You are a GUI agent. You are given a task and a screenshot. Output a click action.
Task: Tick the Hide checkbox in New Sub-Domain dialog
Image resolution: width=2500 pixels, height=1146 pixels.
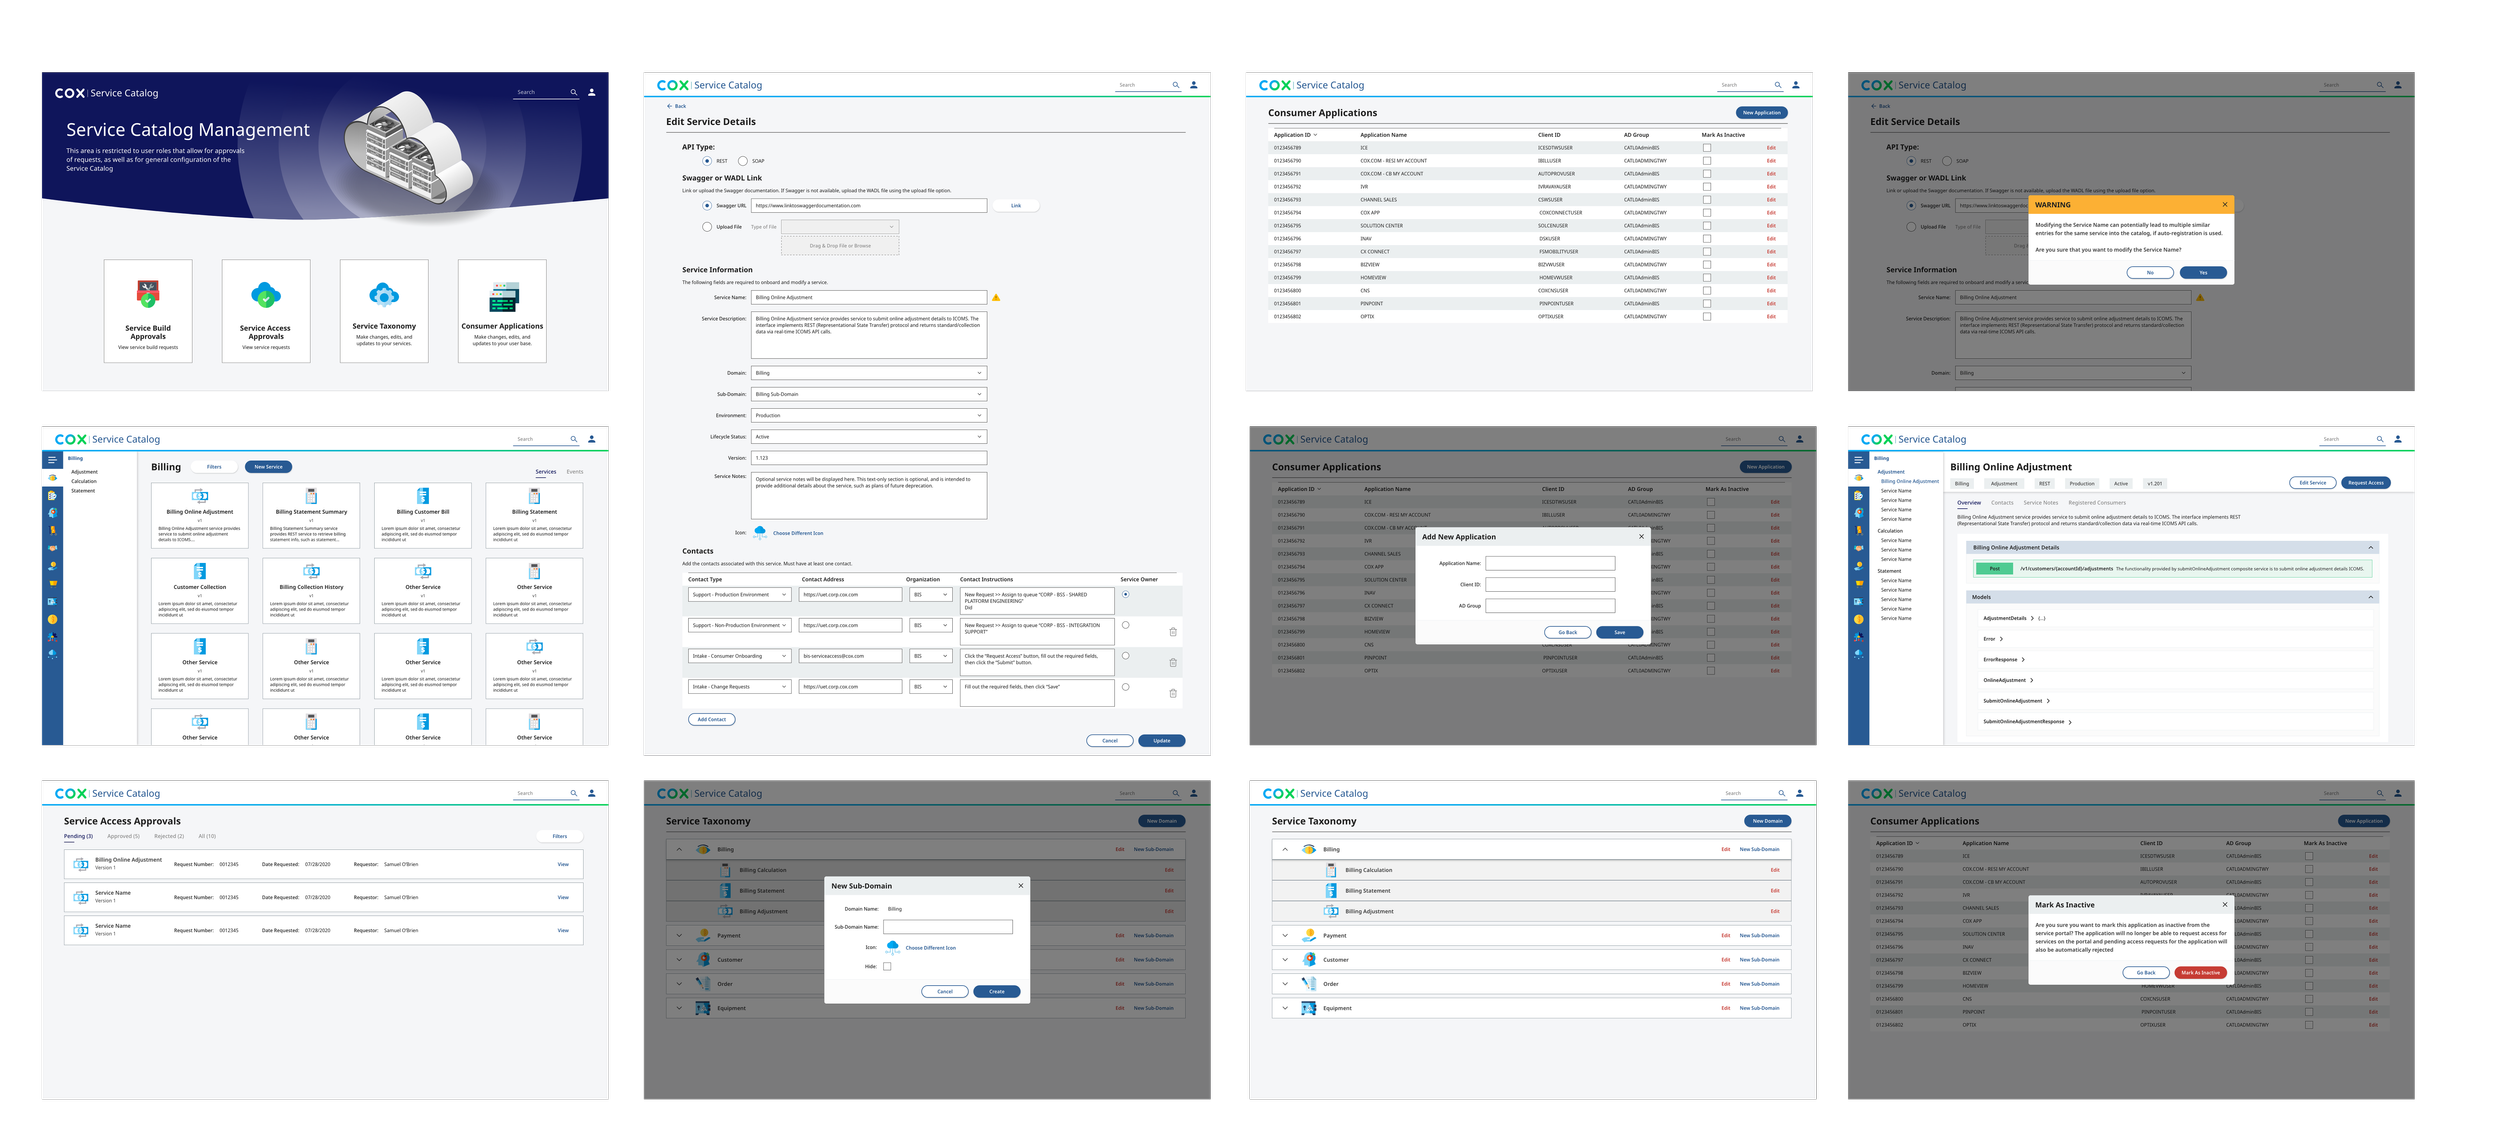click(x=887, y=967)
